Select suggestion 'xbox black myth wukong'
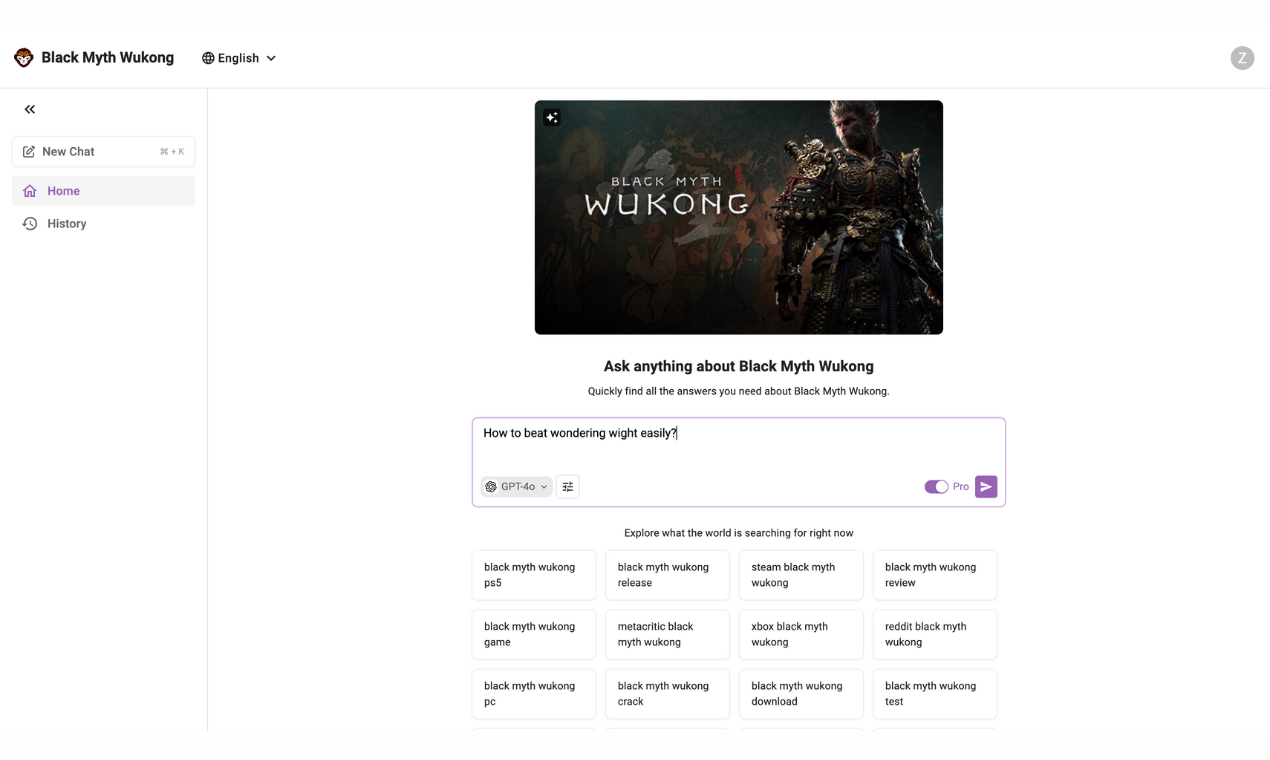Image resolution: width=1270 pixels, height=760 pixels. tap(801, 635)
